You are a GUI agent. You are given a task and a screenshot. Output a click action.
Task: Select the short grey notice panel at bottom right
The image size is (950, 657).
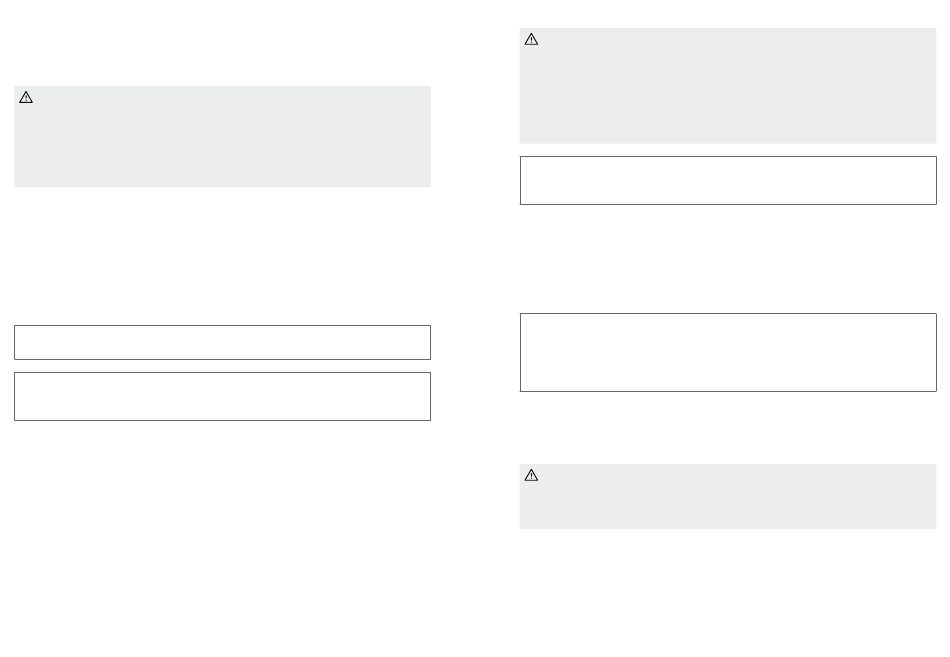click(728, 496)
